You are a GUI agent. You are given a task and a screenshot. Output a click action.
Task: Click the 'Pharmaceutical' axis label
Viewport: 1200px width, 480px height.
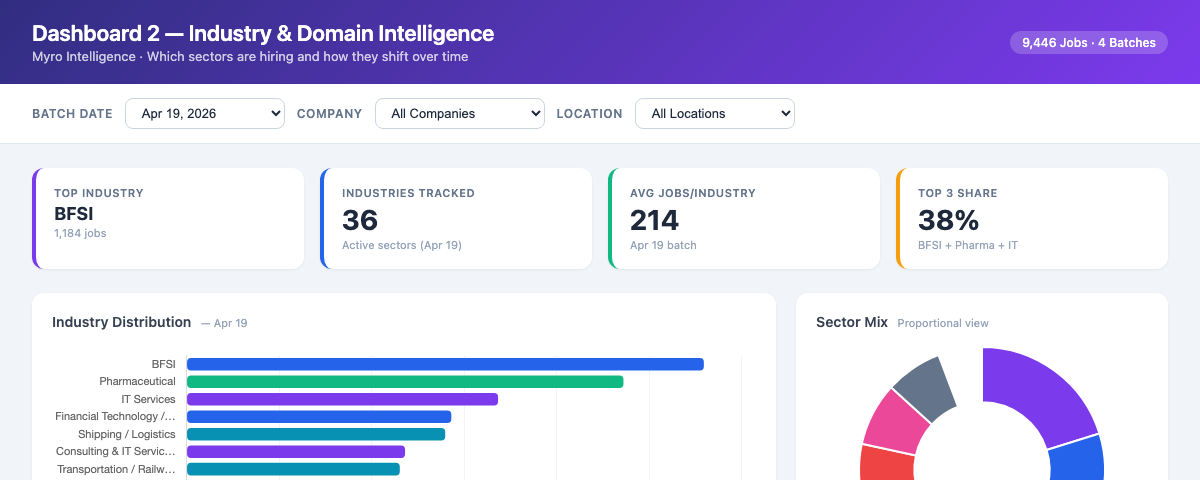pos(138,381)
